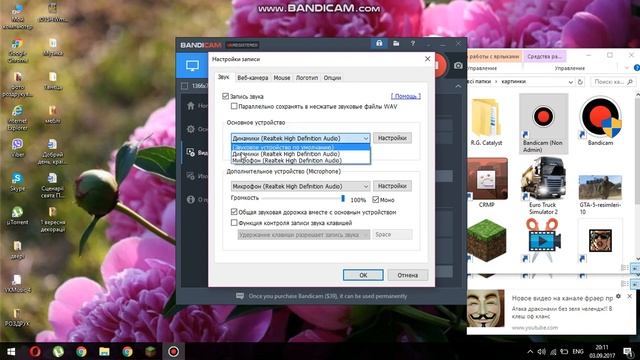
Task: Choose 'Динамики (Realtek High Definition Audio)' list option
Action: (301, 154)
